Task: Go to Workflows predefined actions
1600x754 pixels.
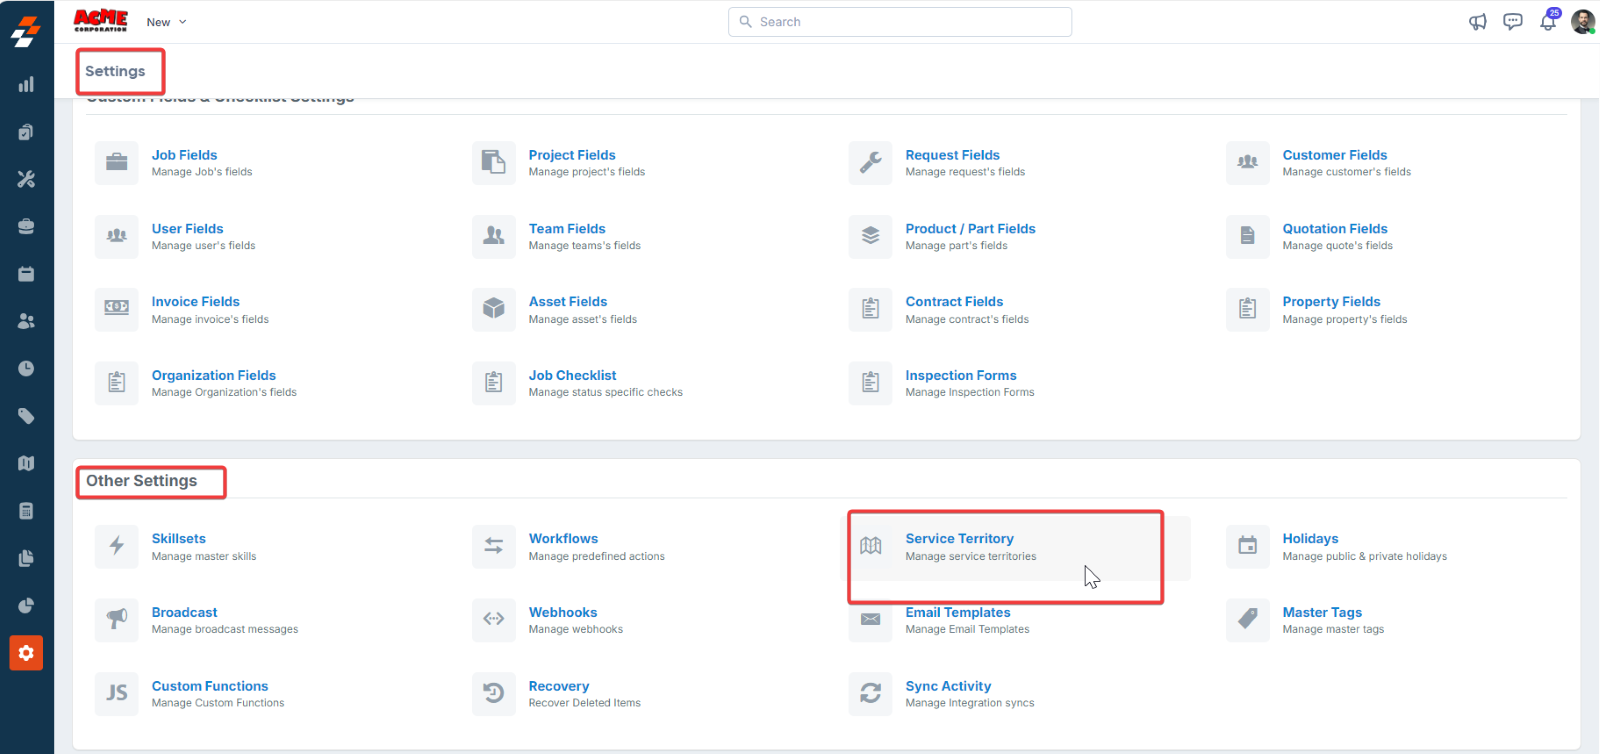Action: [563, 539]
